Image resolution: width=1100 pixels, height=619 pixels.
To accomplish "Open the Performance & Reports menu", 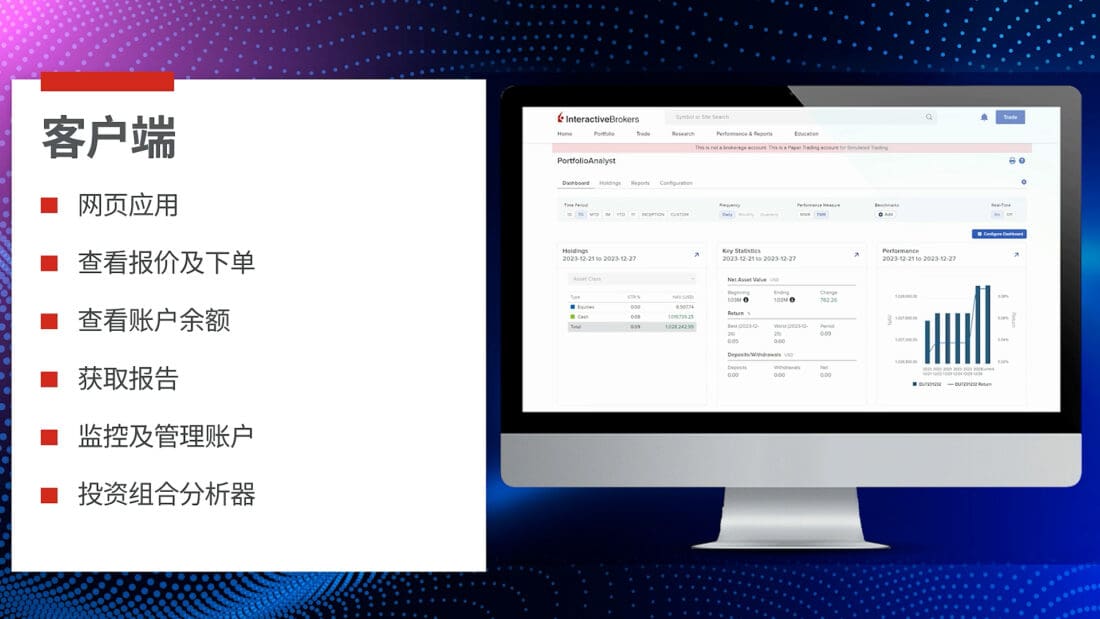I will [x=744, y=134].
